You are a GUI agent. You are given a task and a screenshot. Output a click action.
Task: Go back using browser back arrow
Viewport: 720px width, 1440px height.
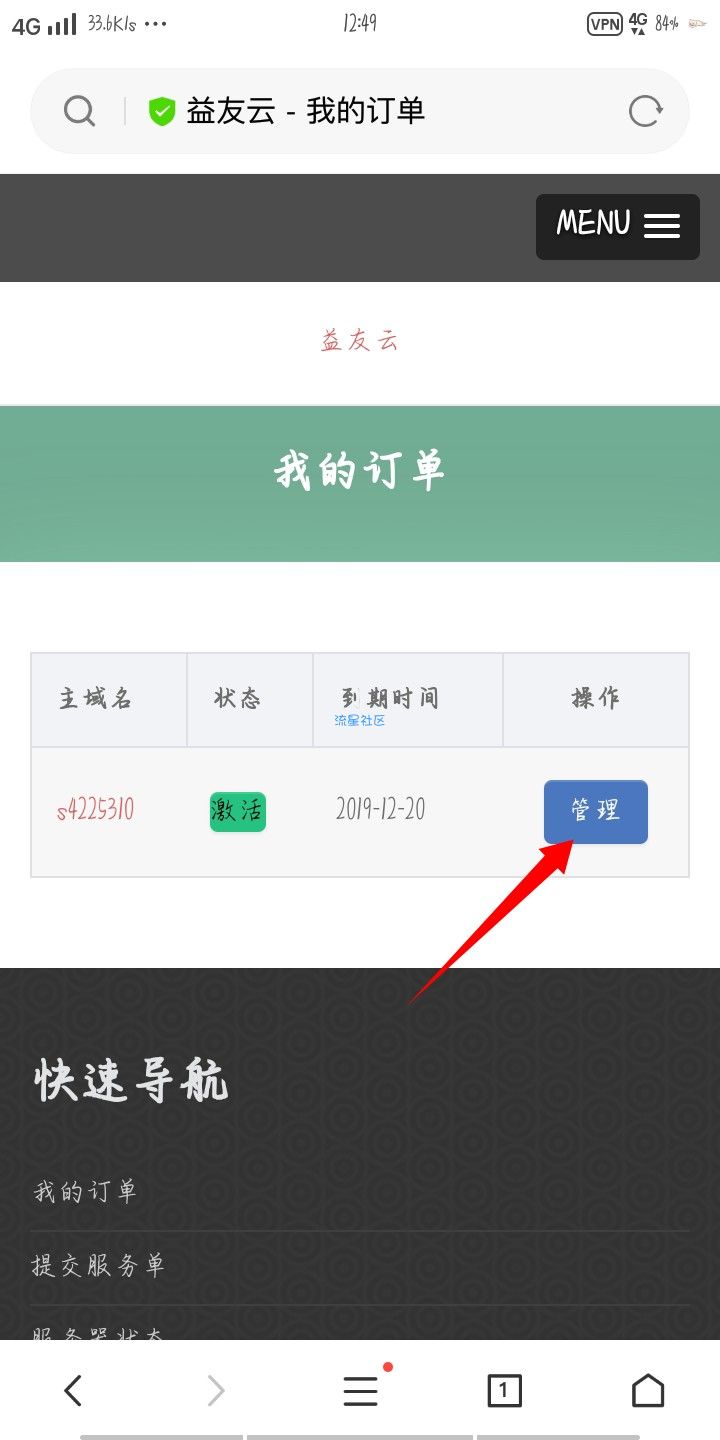click(x=72, y=1390)
